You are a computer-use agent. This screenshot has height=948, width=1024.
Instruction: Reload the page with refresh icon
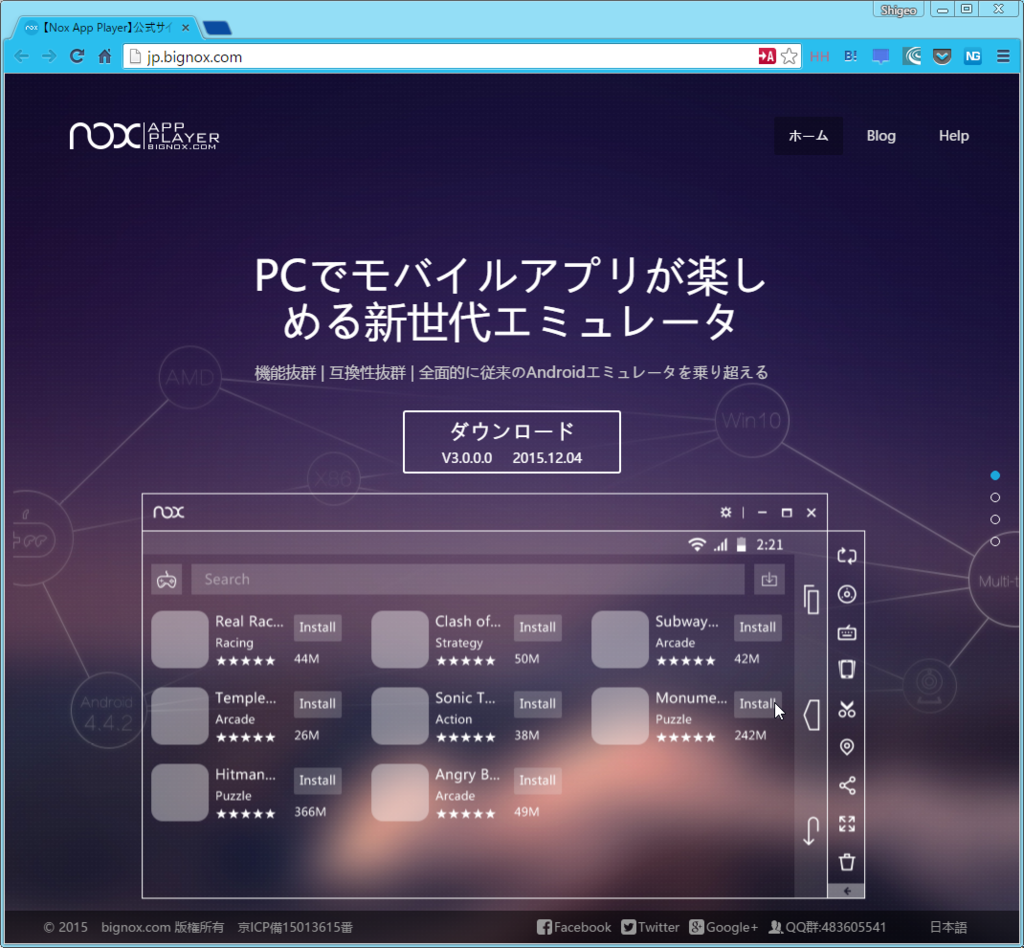[77, 56]
